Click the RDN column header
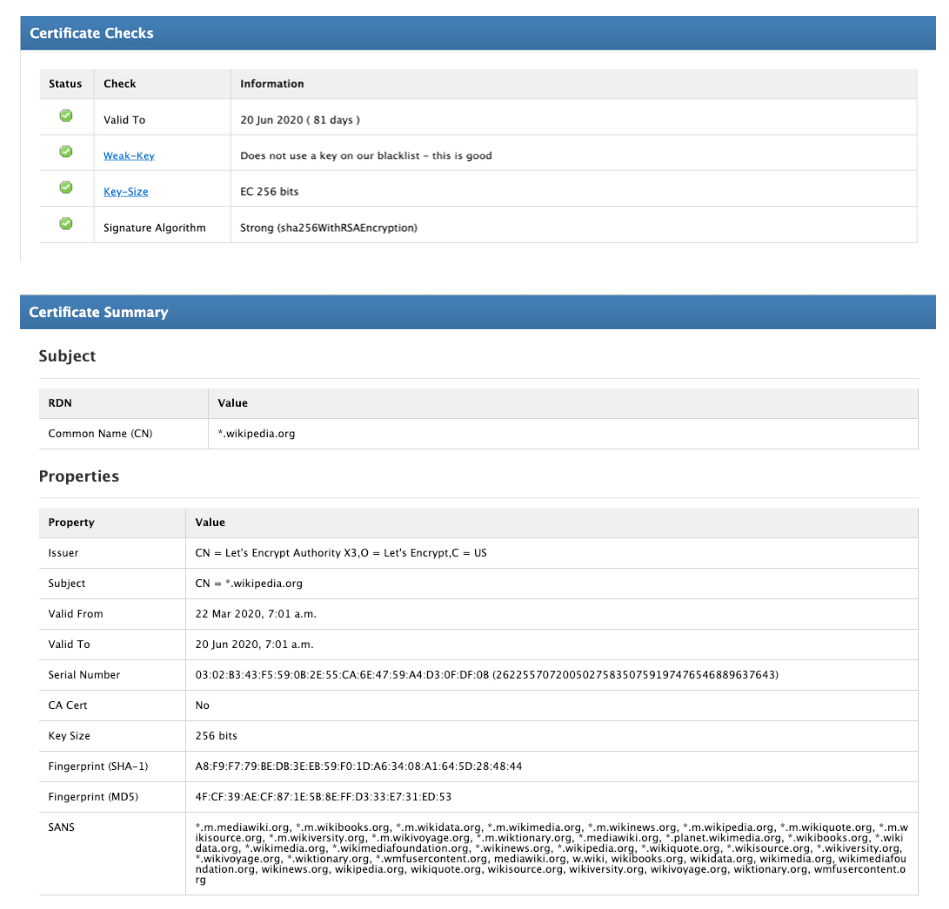Viewport: 949px width, 909px height. 60,403
